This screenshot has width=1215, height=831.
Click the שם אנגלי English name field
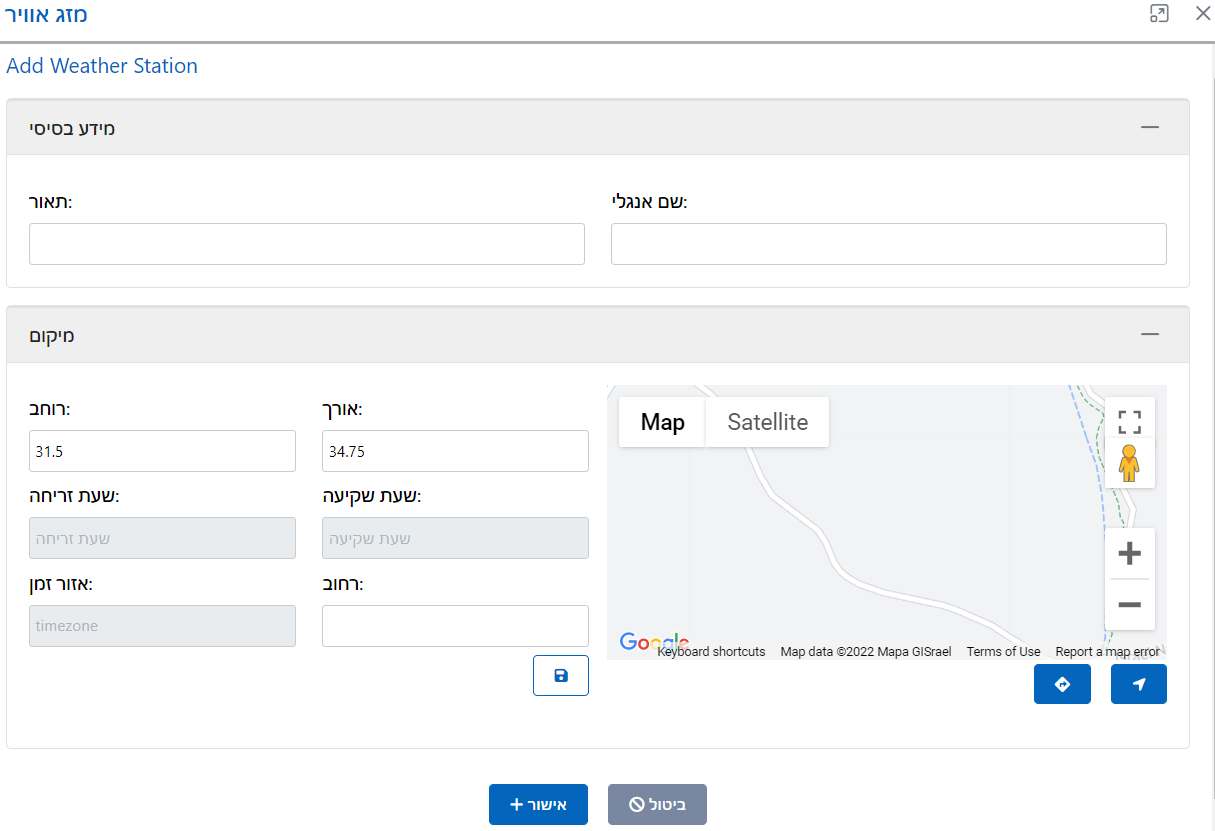pyautogui.click(x=888, y=244)
